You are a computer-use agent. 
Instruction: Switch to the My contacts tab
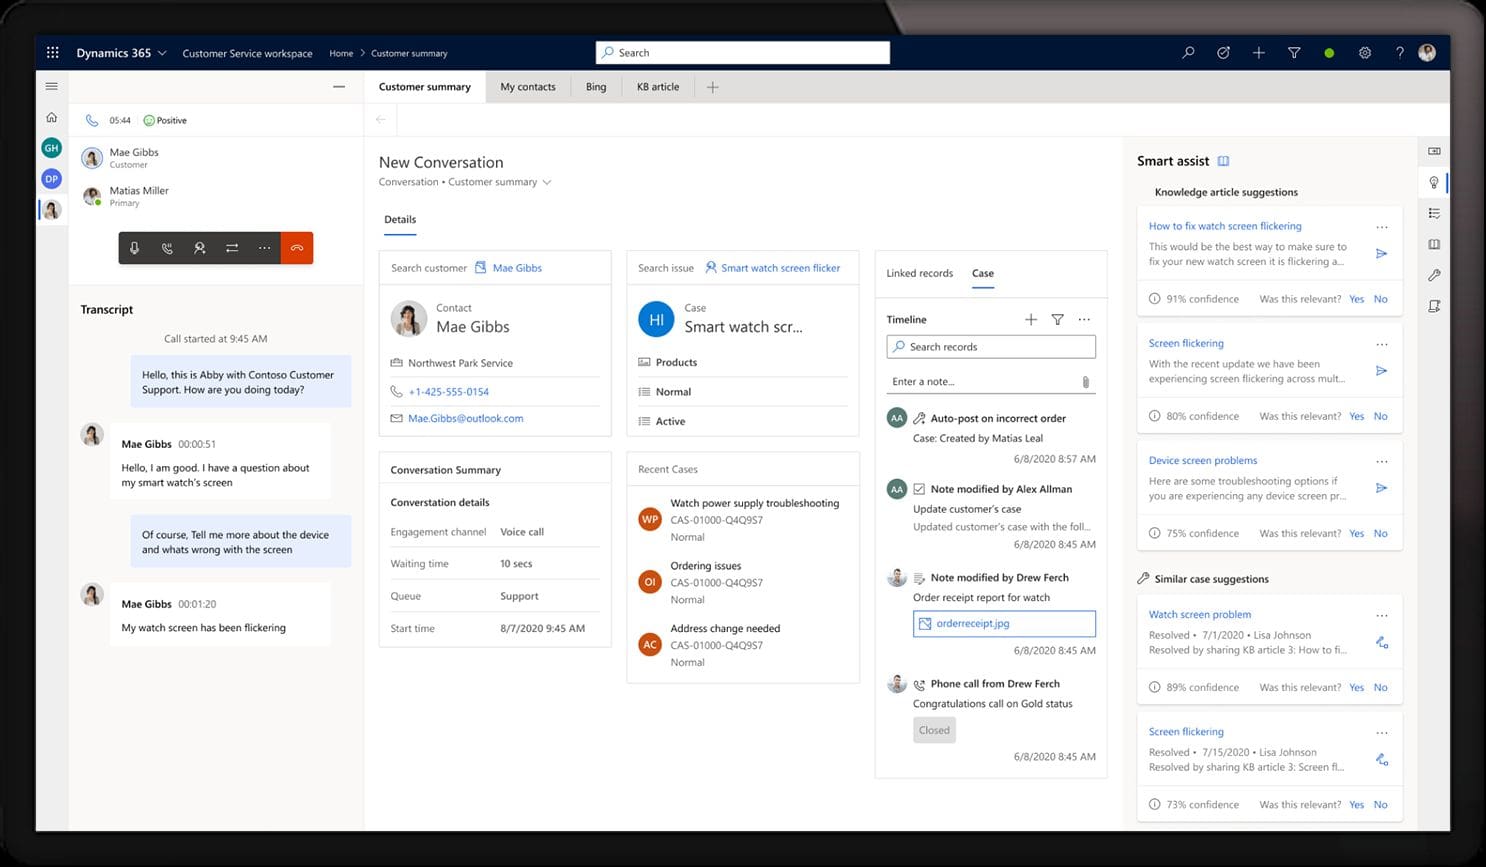(x=528, y=87)
